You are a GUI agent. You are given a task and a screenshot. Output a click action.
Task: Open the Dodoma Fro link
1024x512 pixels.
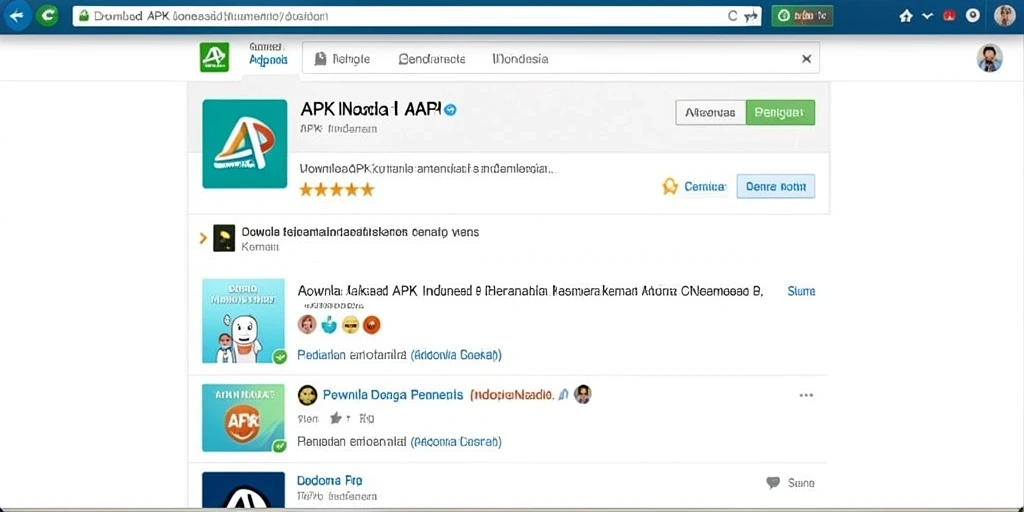pyautogui.click(x=330, y=481)
